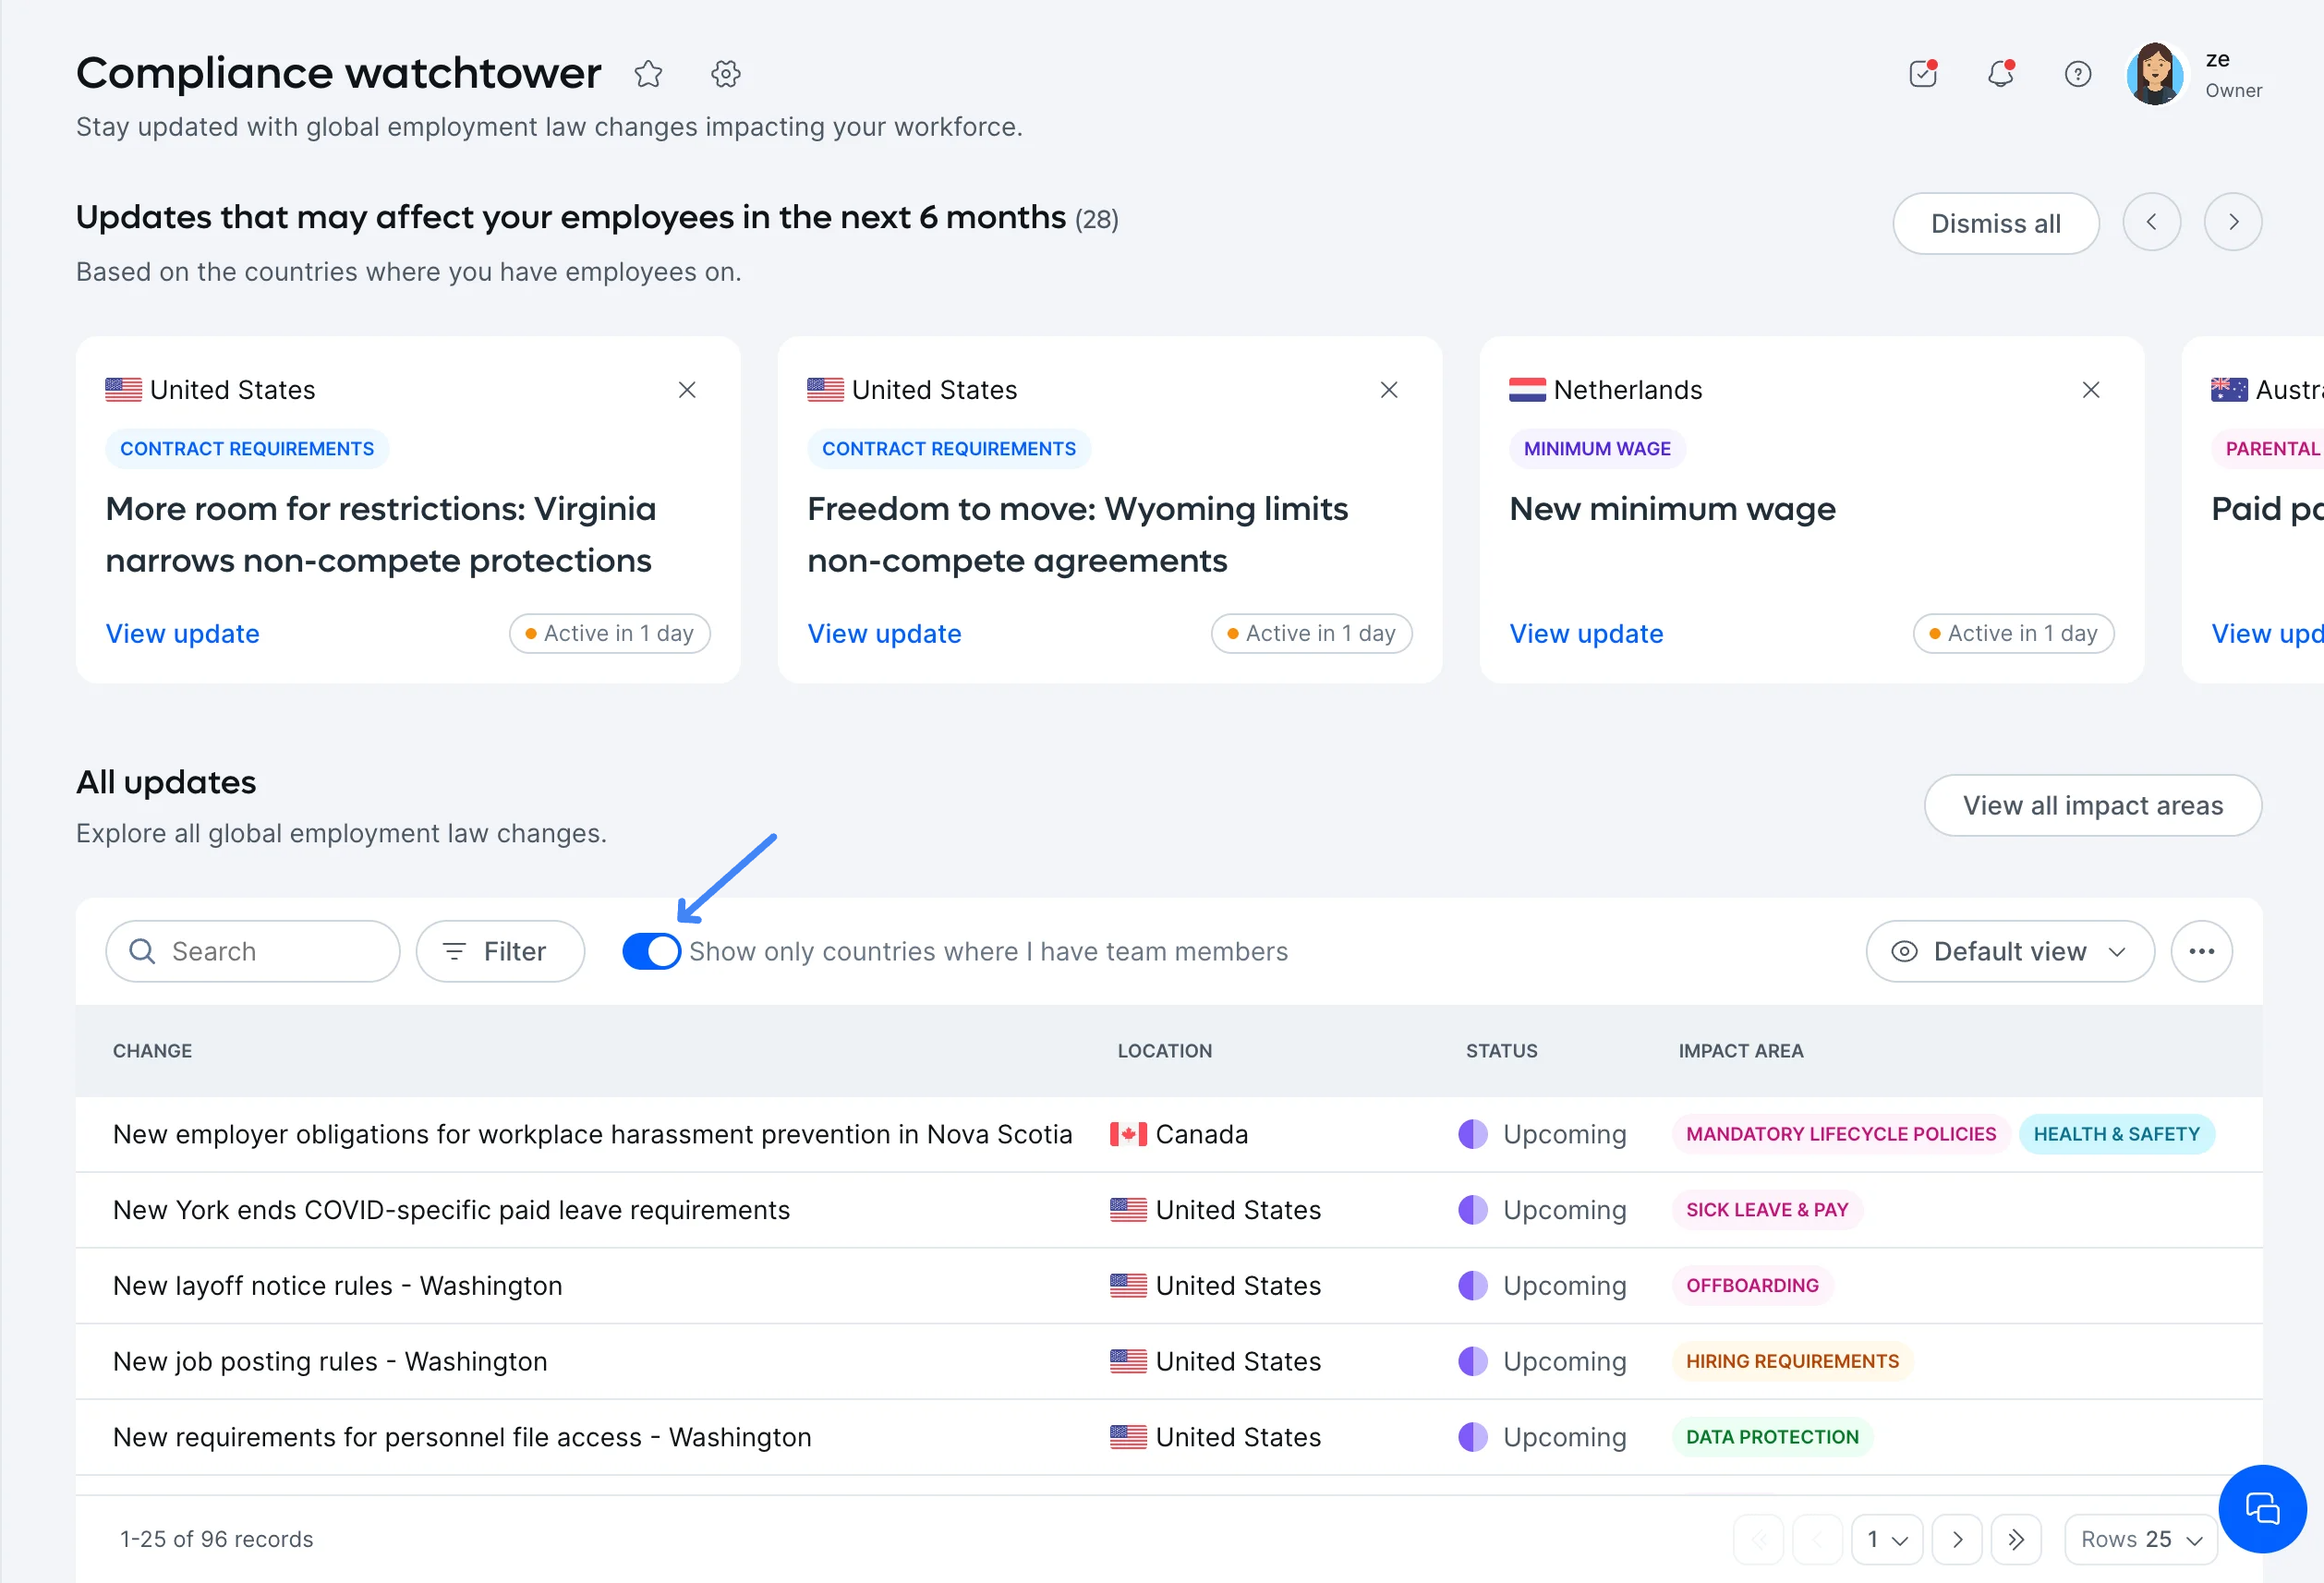Toggle show only countries with team members
Viewport: 2324px width, 1583px height.
(651, 951)
